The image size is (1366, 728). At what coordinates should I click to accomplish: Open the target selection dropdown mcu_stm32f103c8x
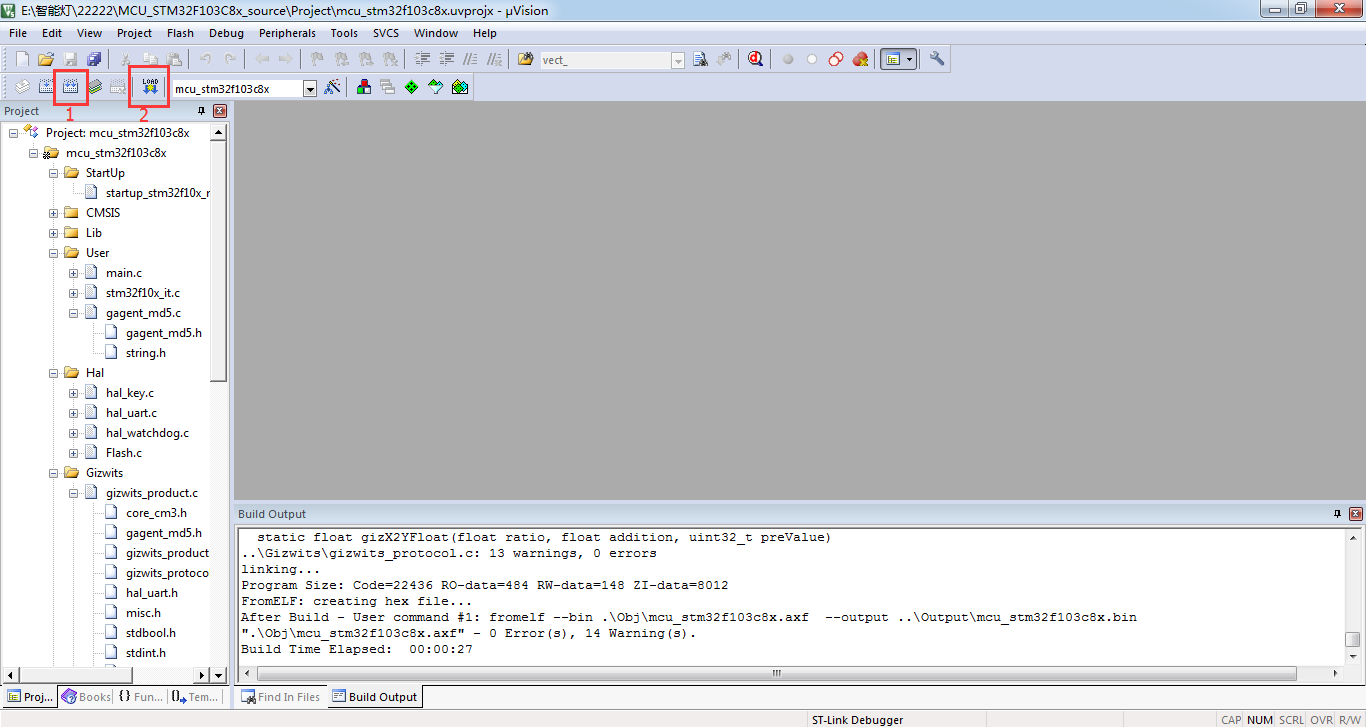(x=310, y=89)
